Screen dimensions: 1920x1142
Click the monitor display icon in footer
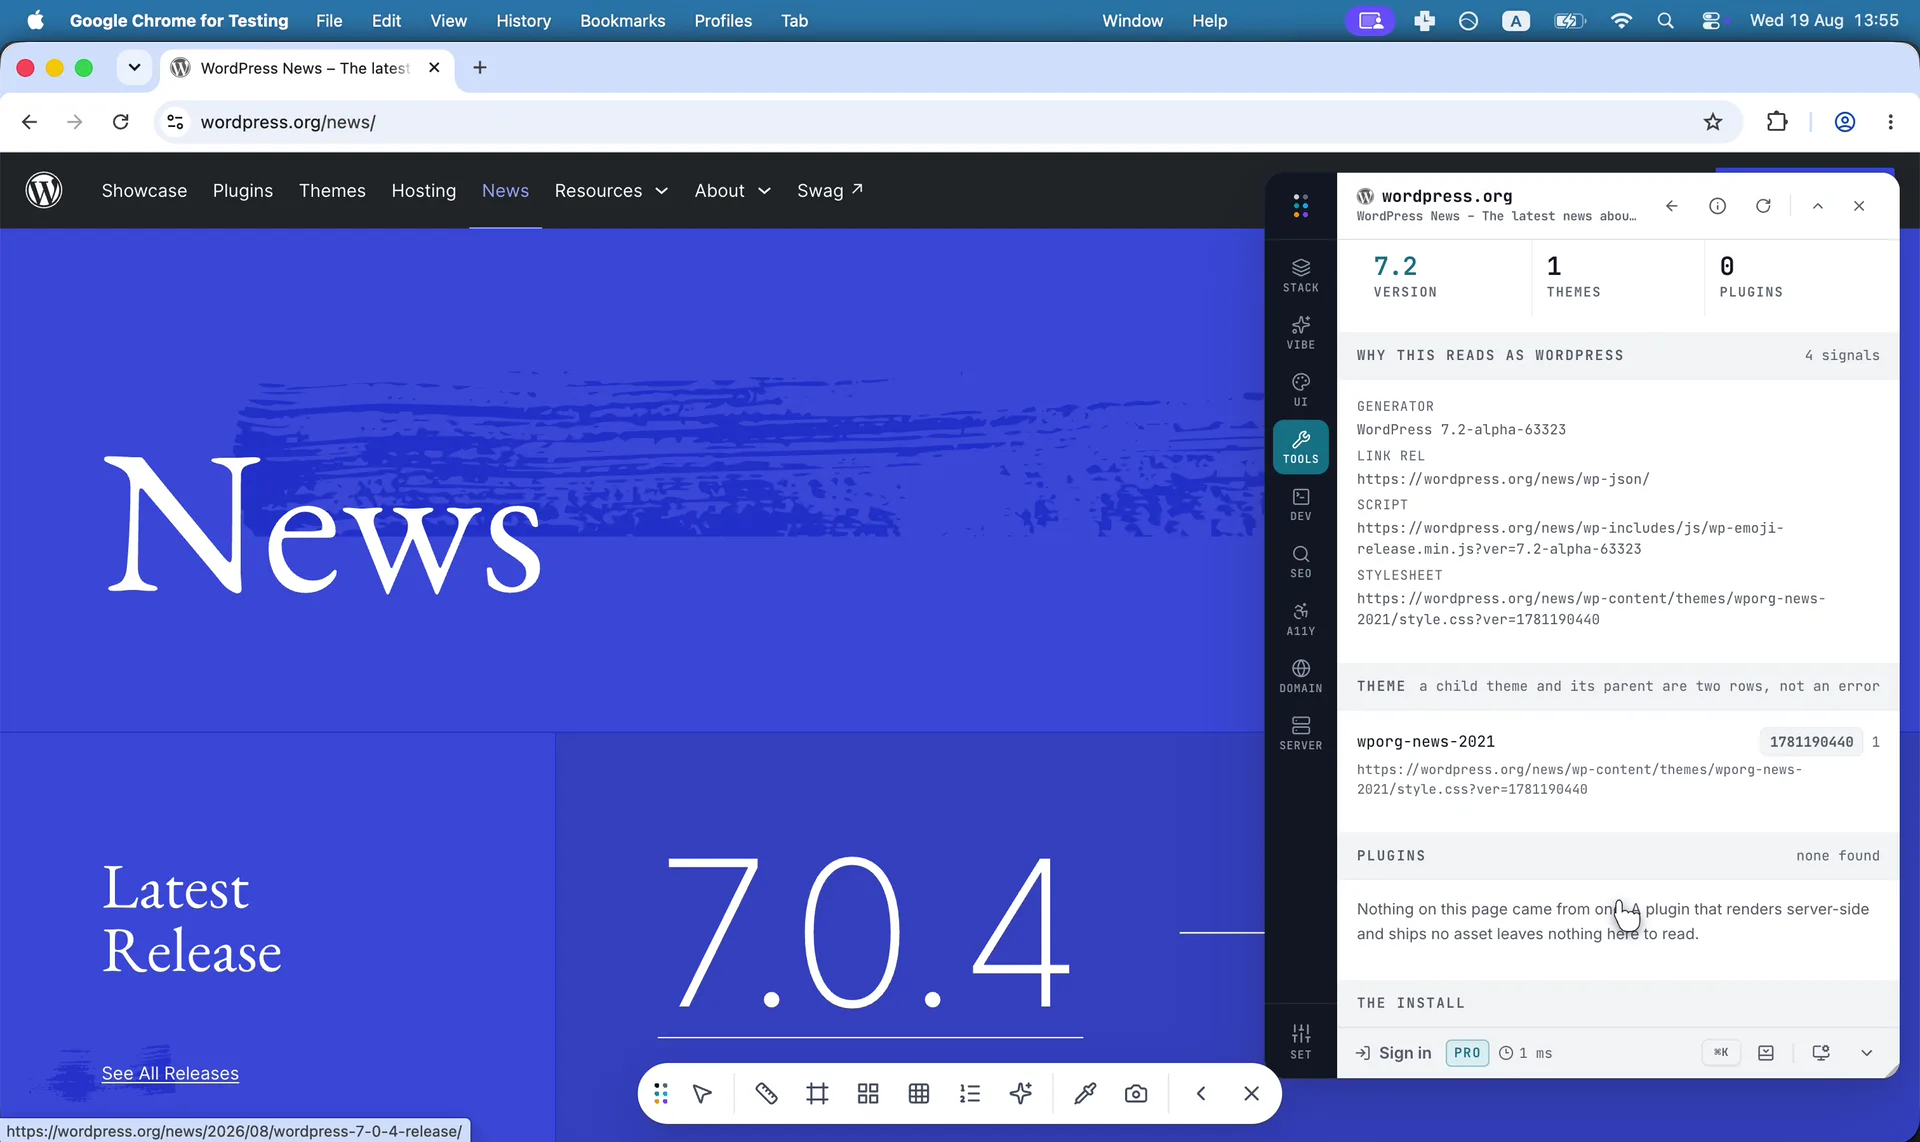1821,1053
